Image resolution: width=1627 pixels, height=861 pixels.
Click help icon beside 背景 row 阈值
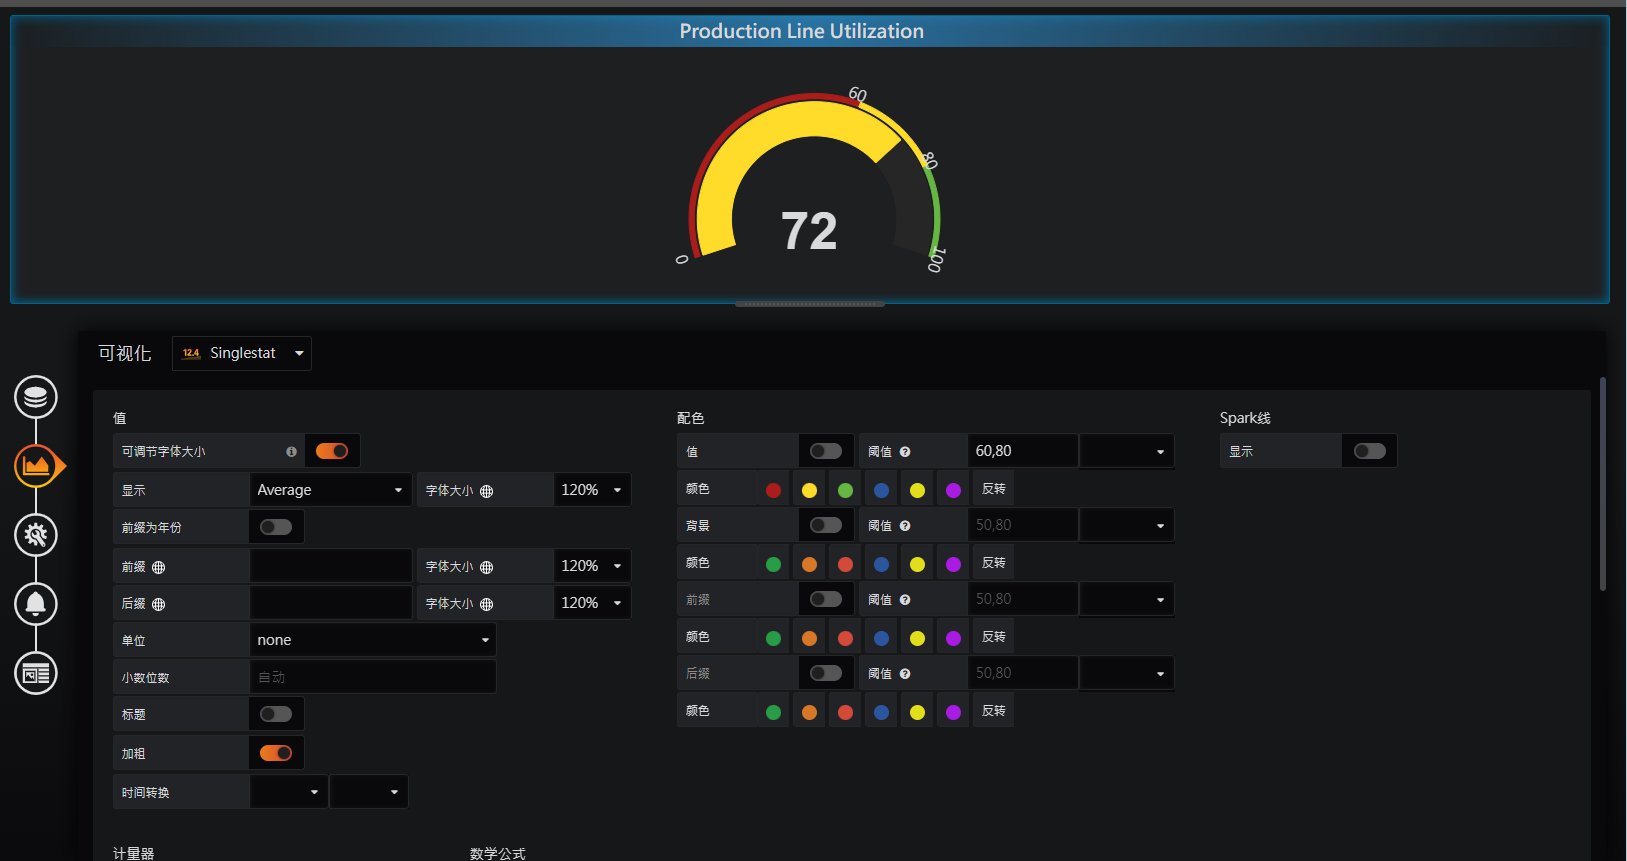[x=905, y=526]
